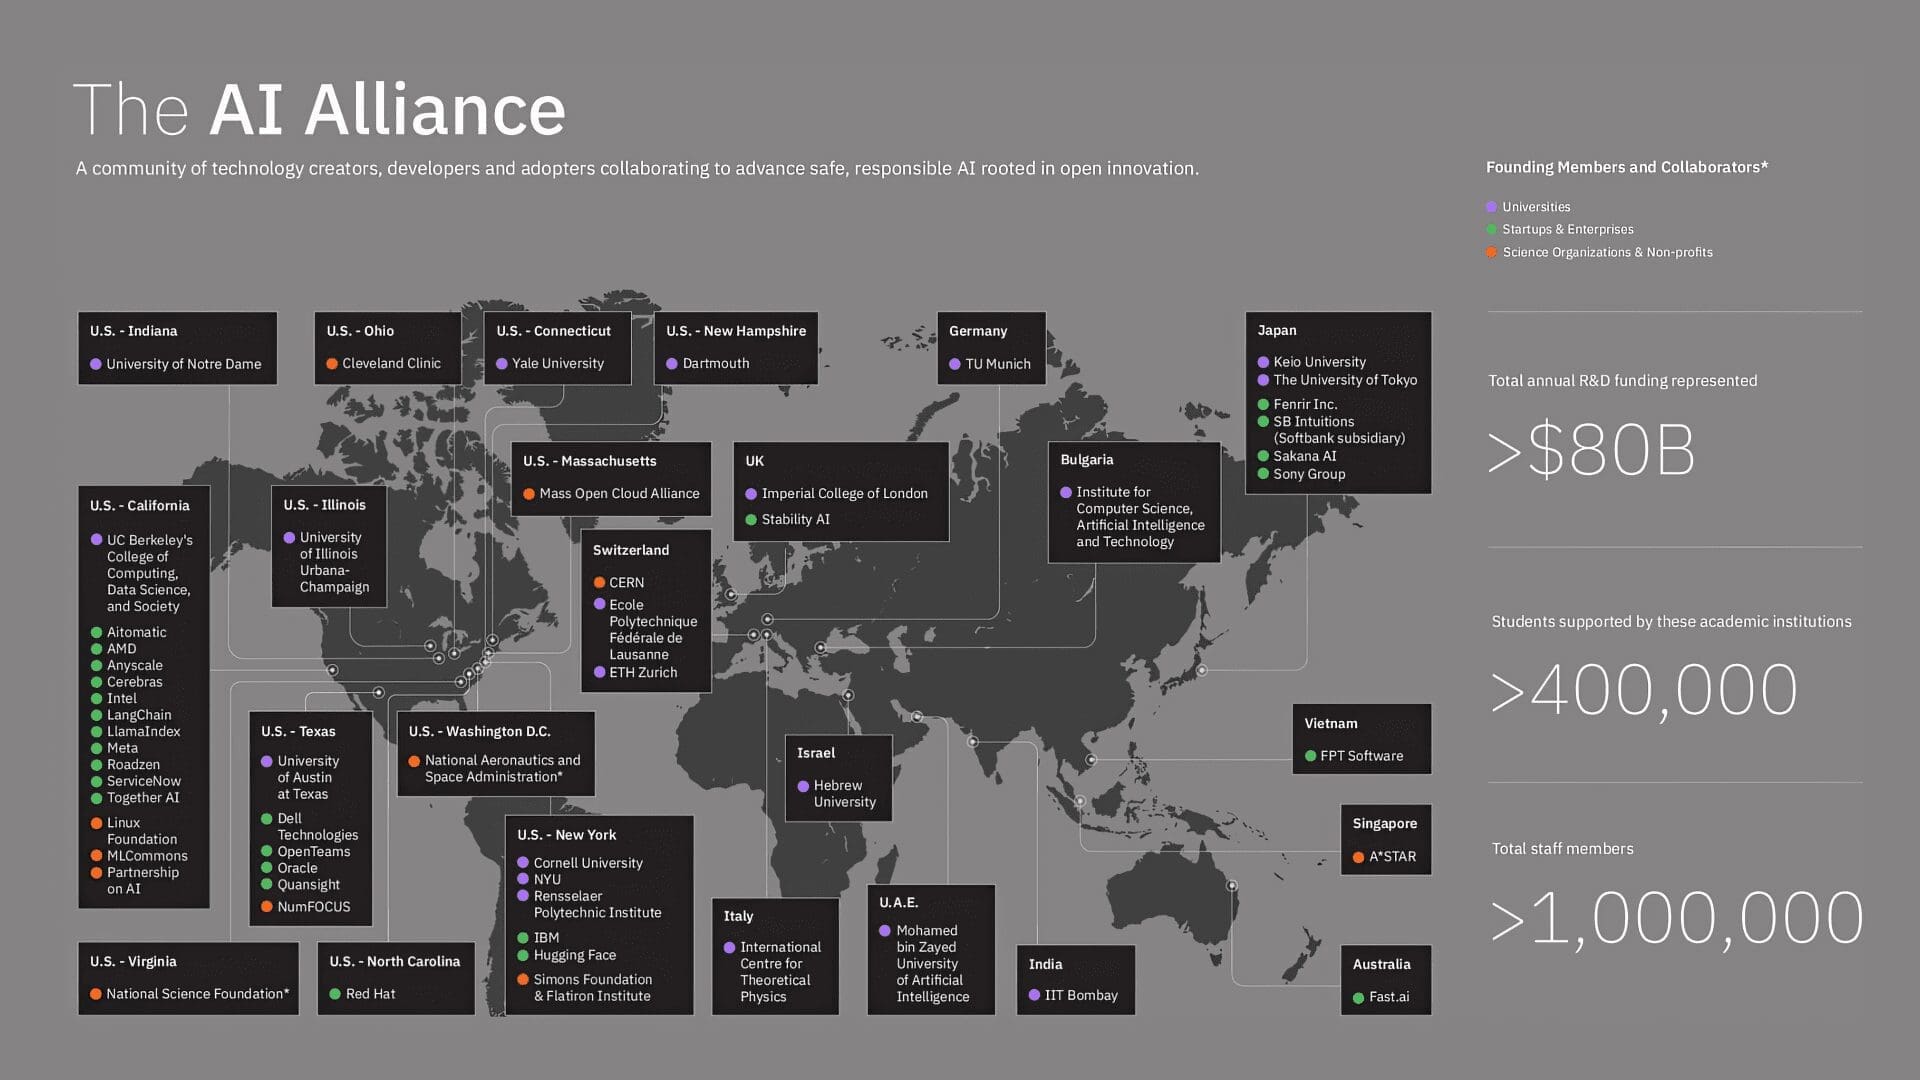Click "IBM" in New York box
Image resolution: width=1920 pixels, height=1080 pixels.
(546, 938)
